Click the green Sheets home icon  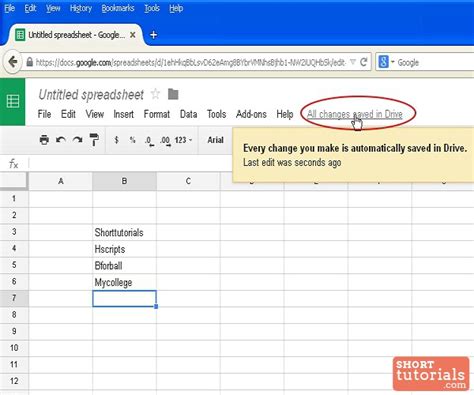click(13, 102)
